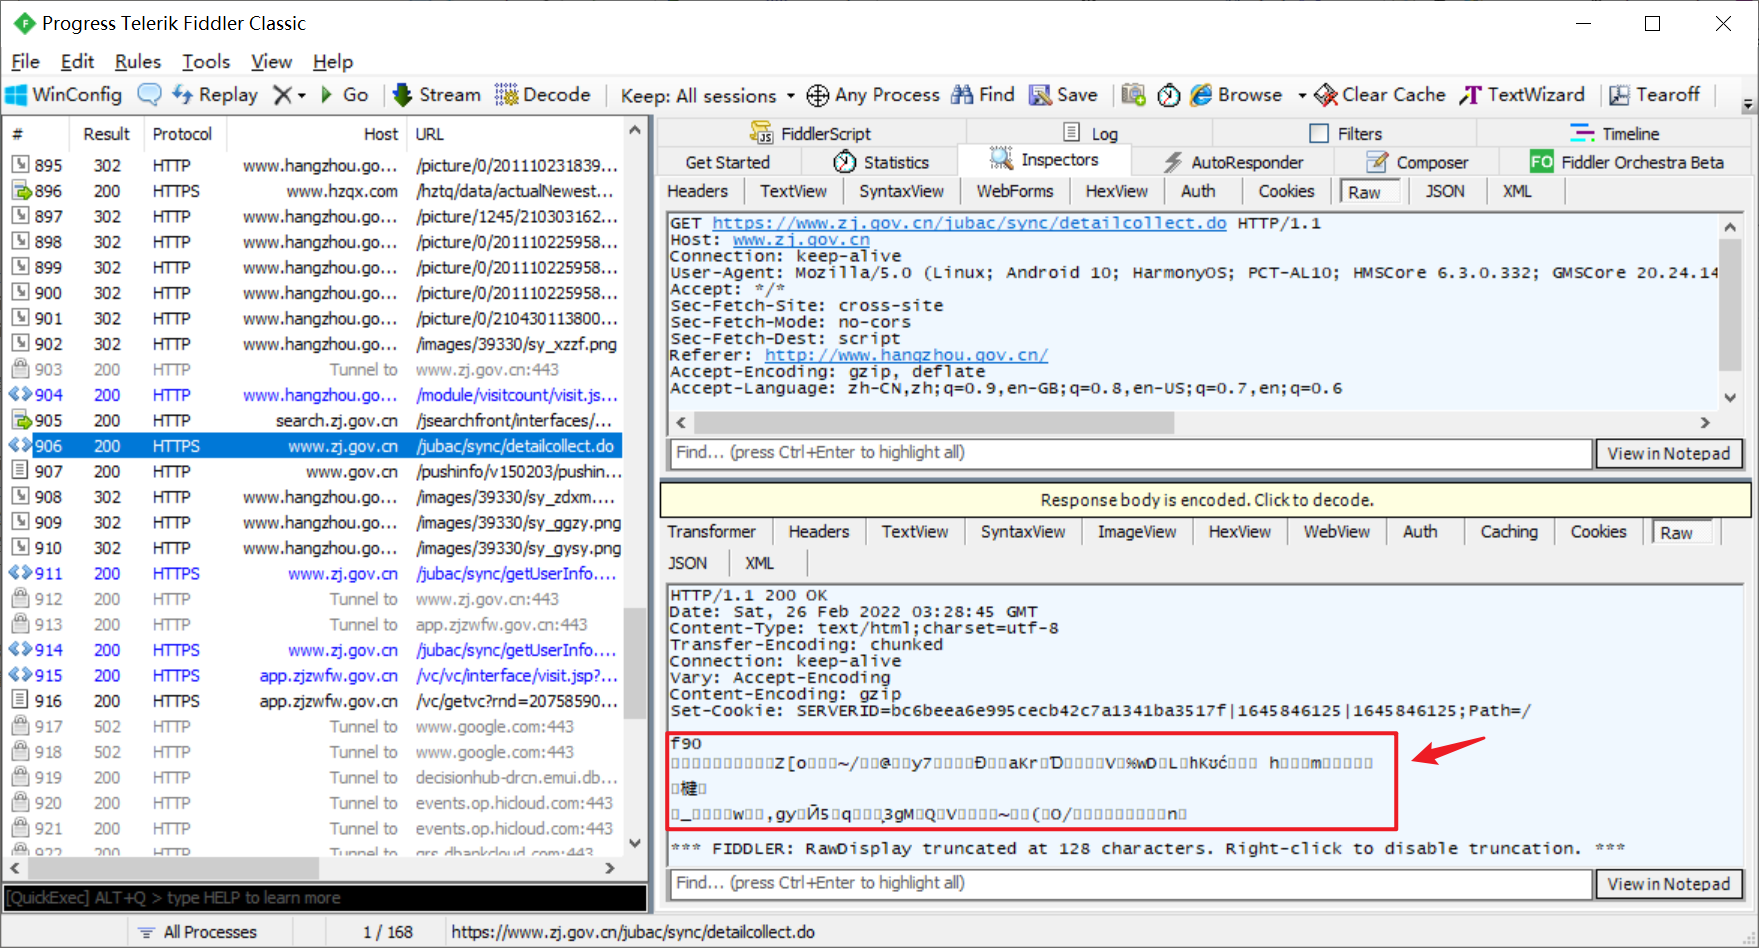Screen dimensions: 1759x948
Task: Open the Timeline tab
Action: point(1614,133)
